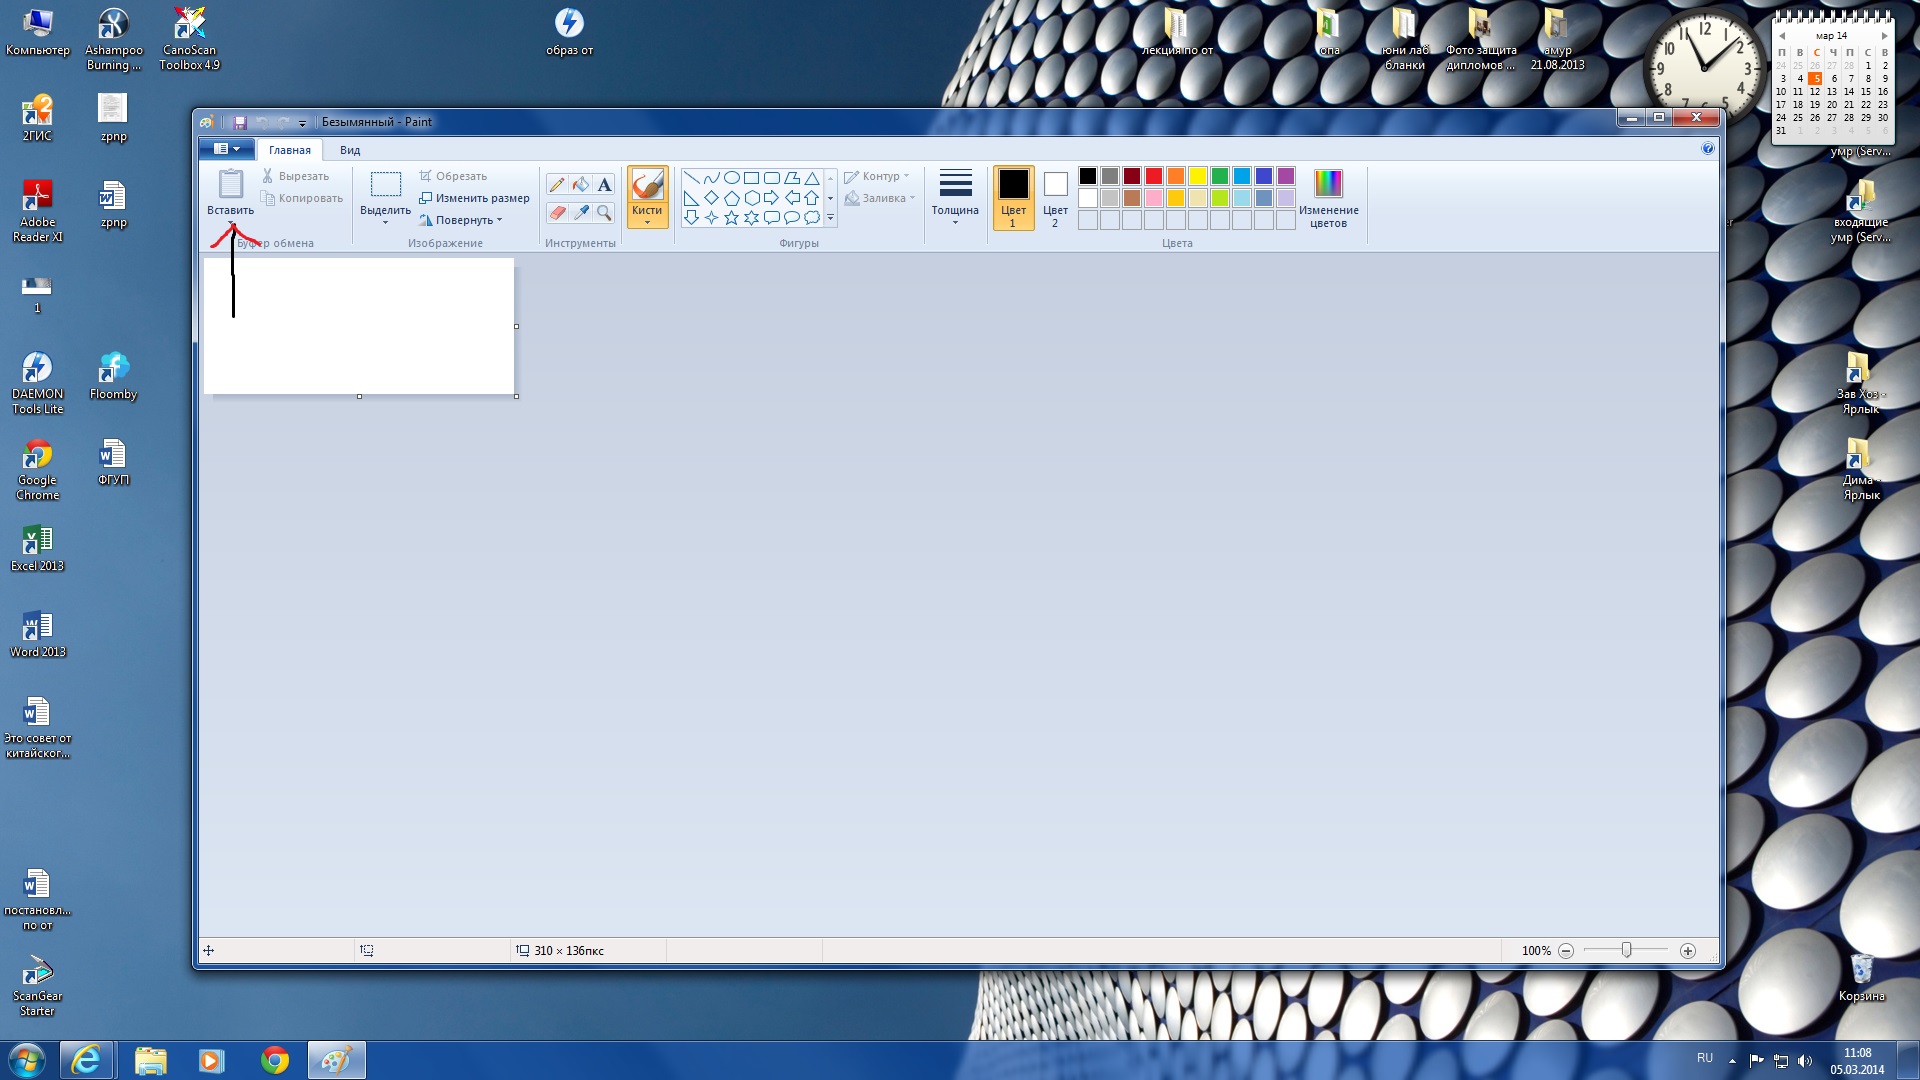Viewport: 1920px width, 1080px height.
Task: Select the Magnifier tool
Action: point(604,212)
